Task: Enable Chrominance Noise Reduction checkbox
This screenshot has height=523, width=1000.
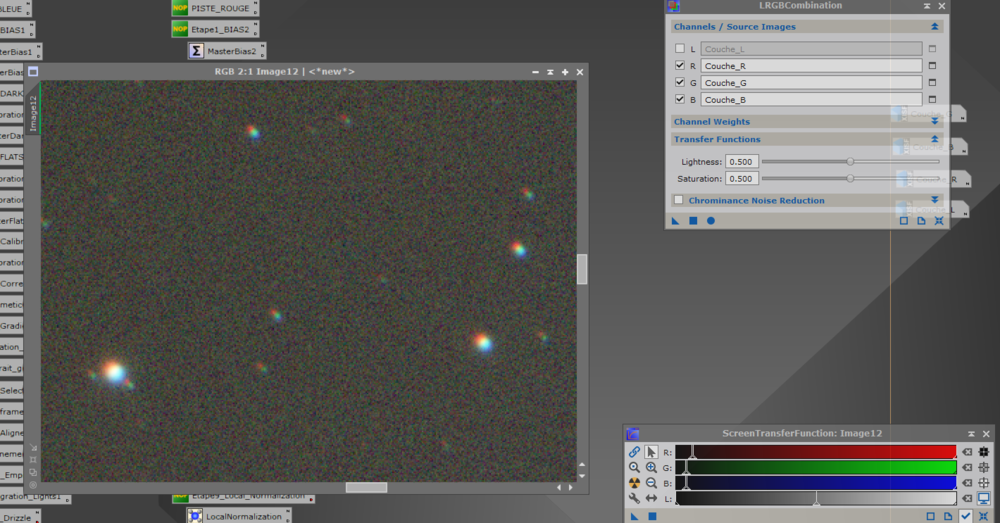Action: tap(679, 200)
